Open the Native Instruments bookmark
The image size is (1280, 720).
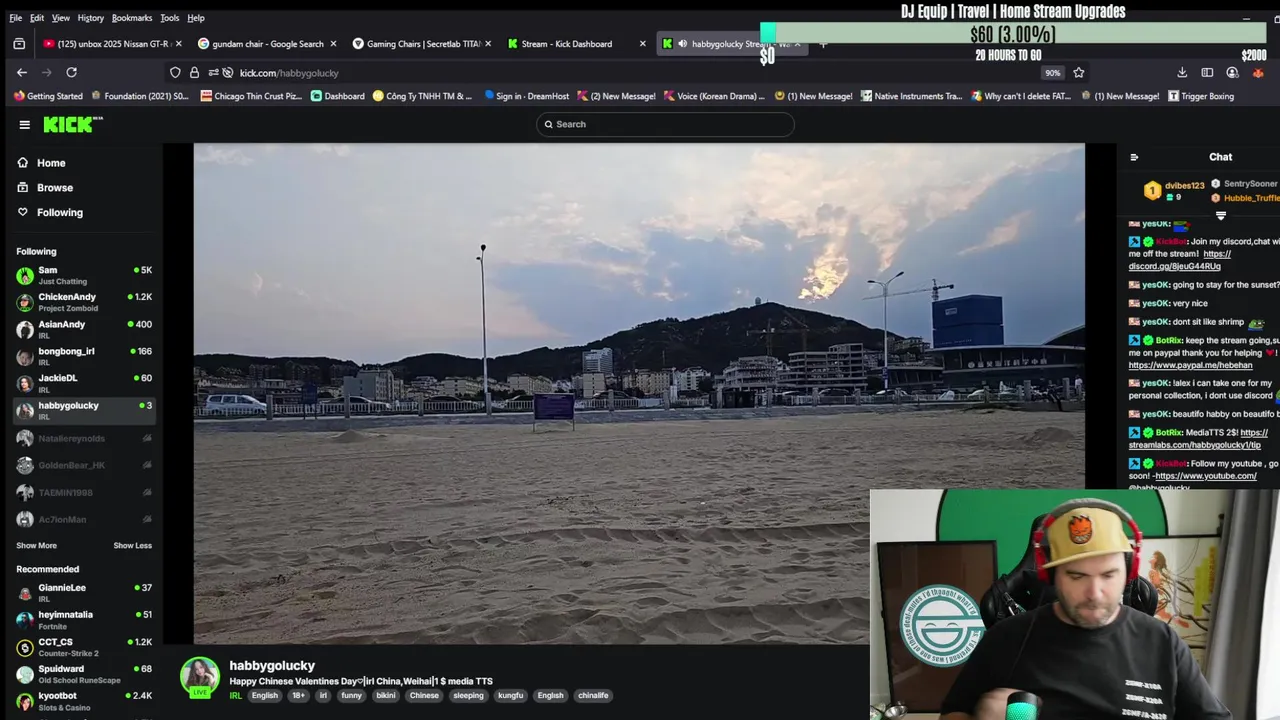pyautogui.click(x=911, y=96)
